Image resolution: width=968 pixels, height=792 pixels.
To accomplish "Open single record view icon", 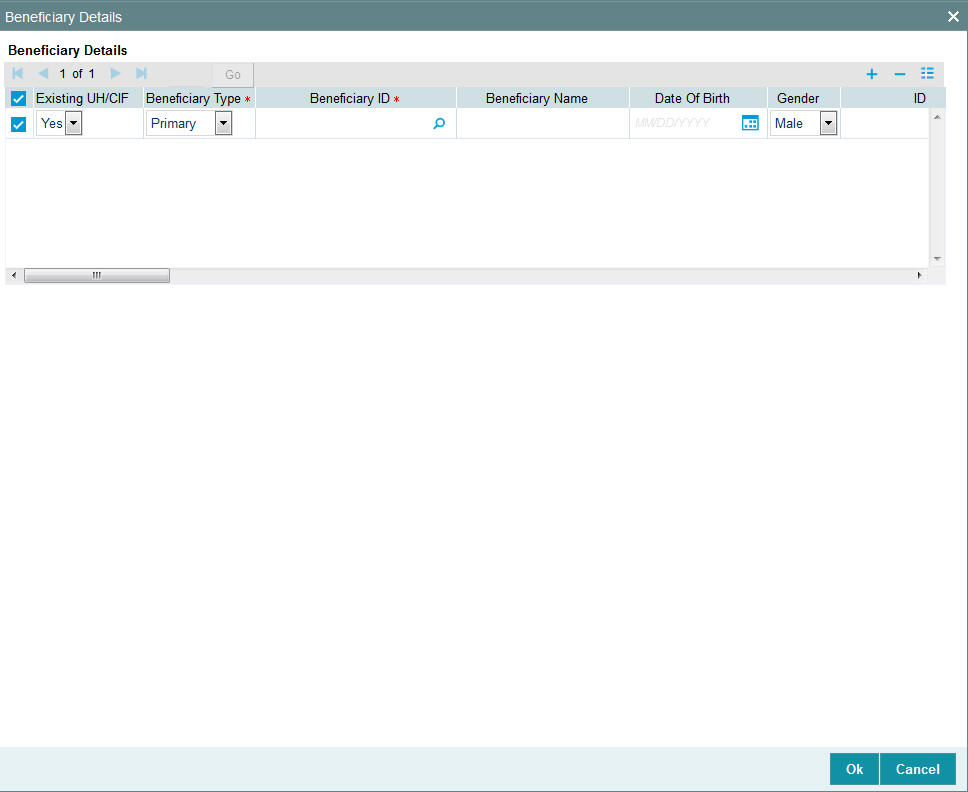I will point(927,73).
